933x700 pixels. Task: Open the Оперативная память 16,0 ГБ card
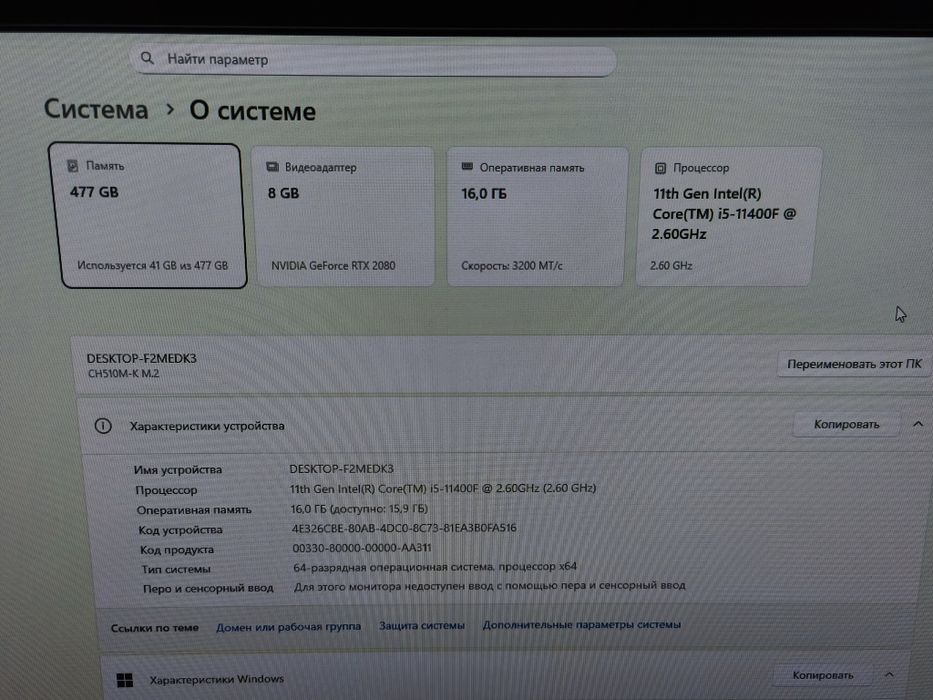pos(536,217)
